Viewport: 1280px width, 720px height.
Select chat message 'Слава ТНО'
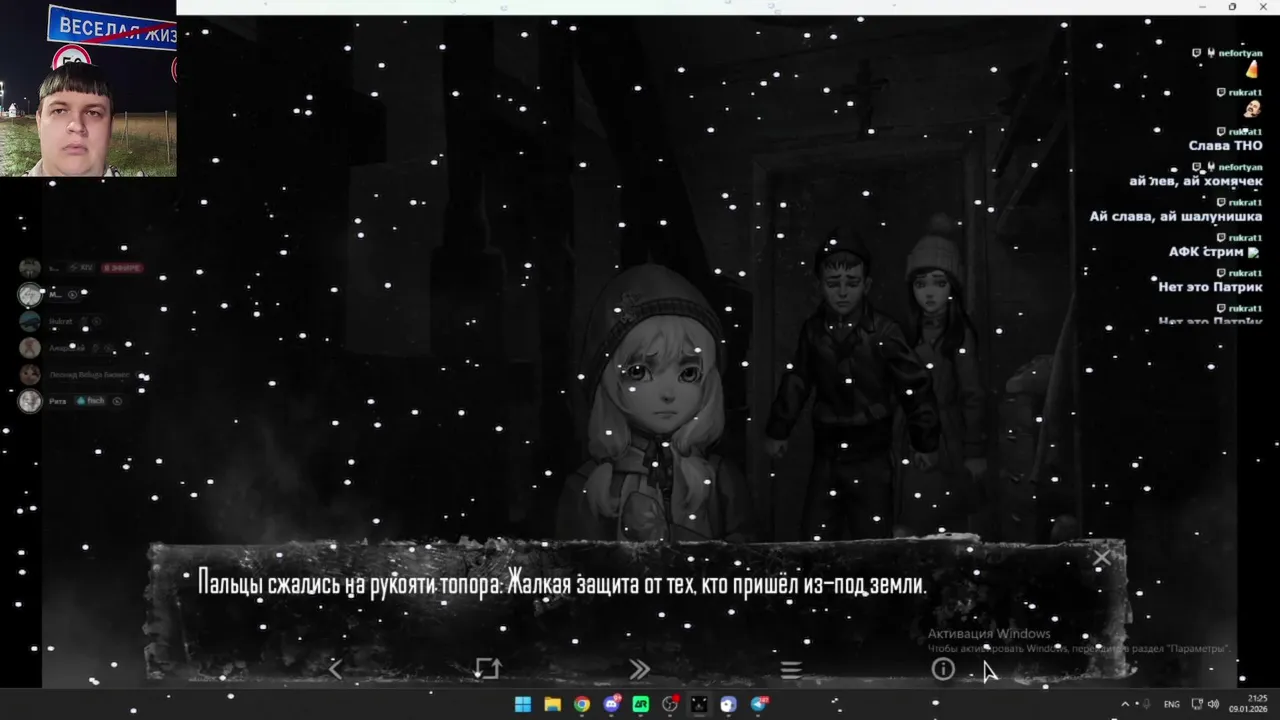click(1225, 146)
